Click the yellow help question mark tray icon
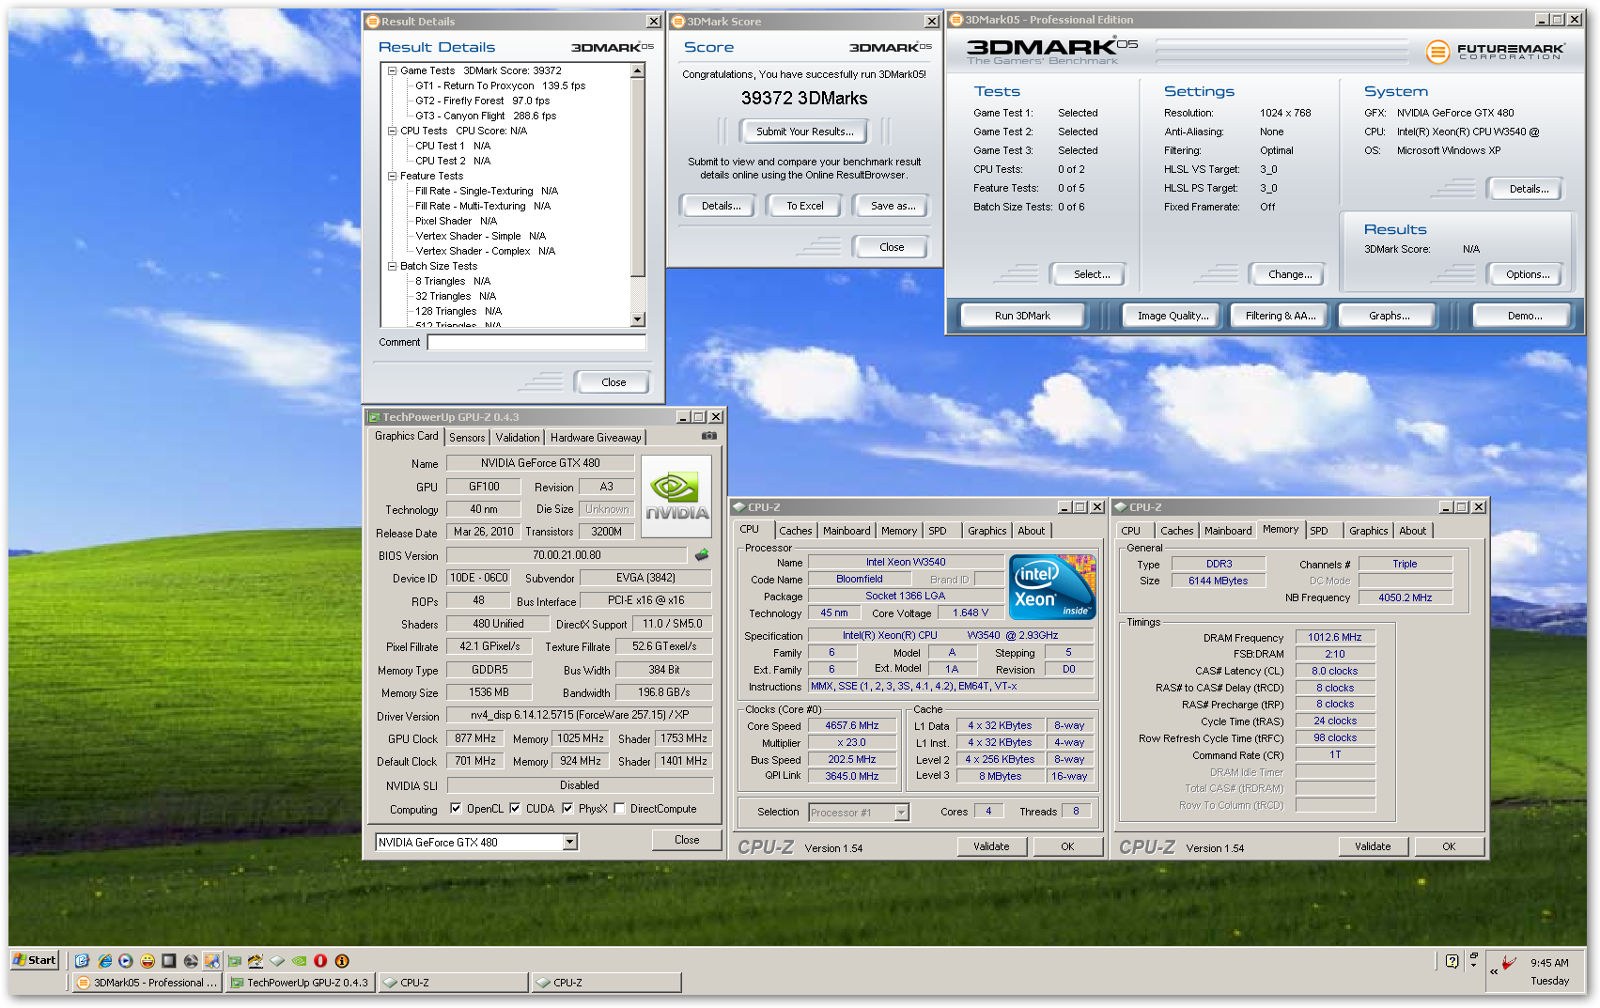 tap(1452, 961)
